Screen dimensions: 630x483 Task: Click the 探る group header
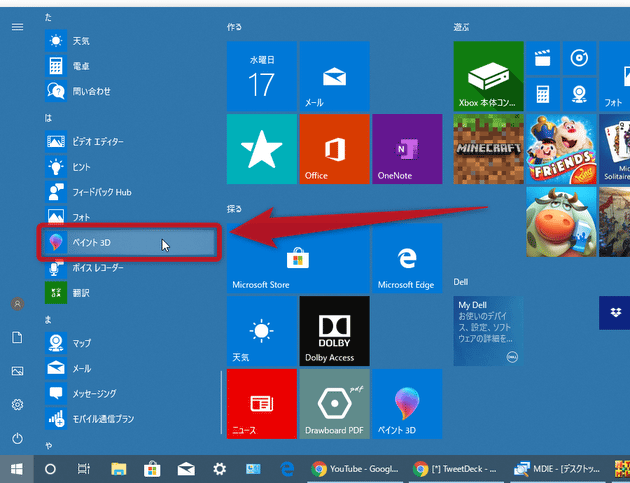(234, 209)
